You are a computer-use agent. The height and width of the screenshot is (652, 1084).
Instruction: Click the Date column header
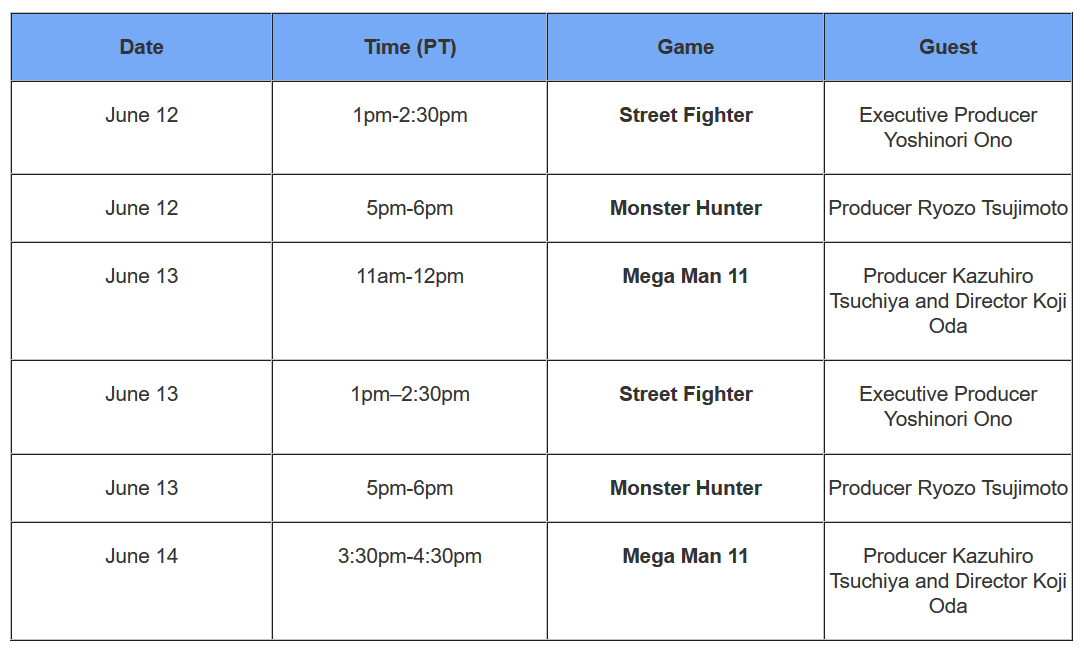[x=142, y=47]
